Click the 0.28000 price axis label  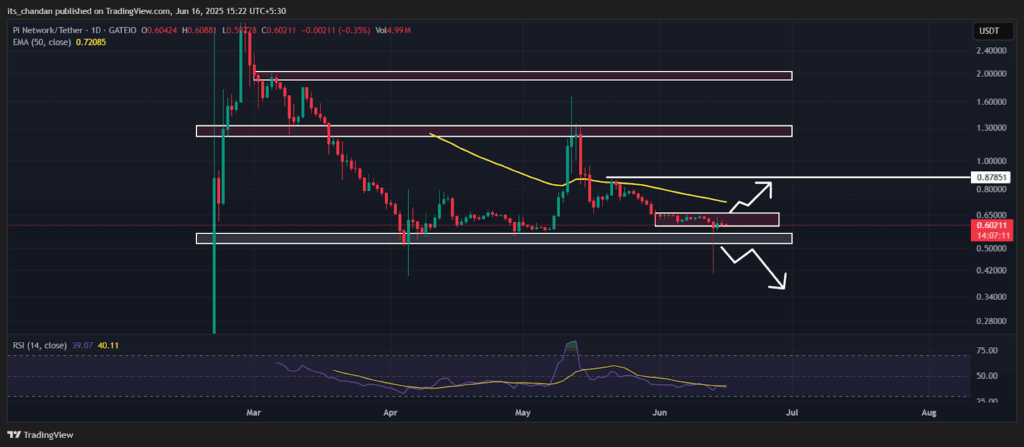[x=990, y=322]
